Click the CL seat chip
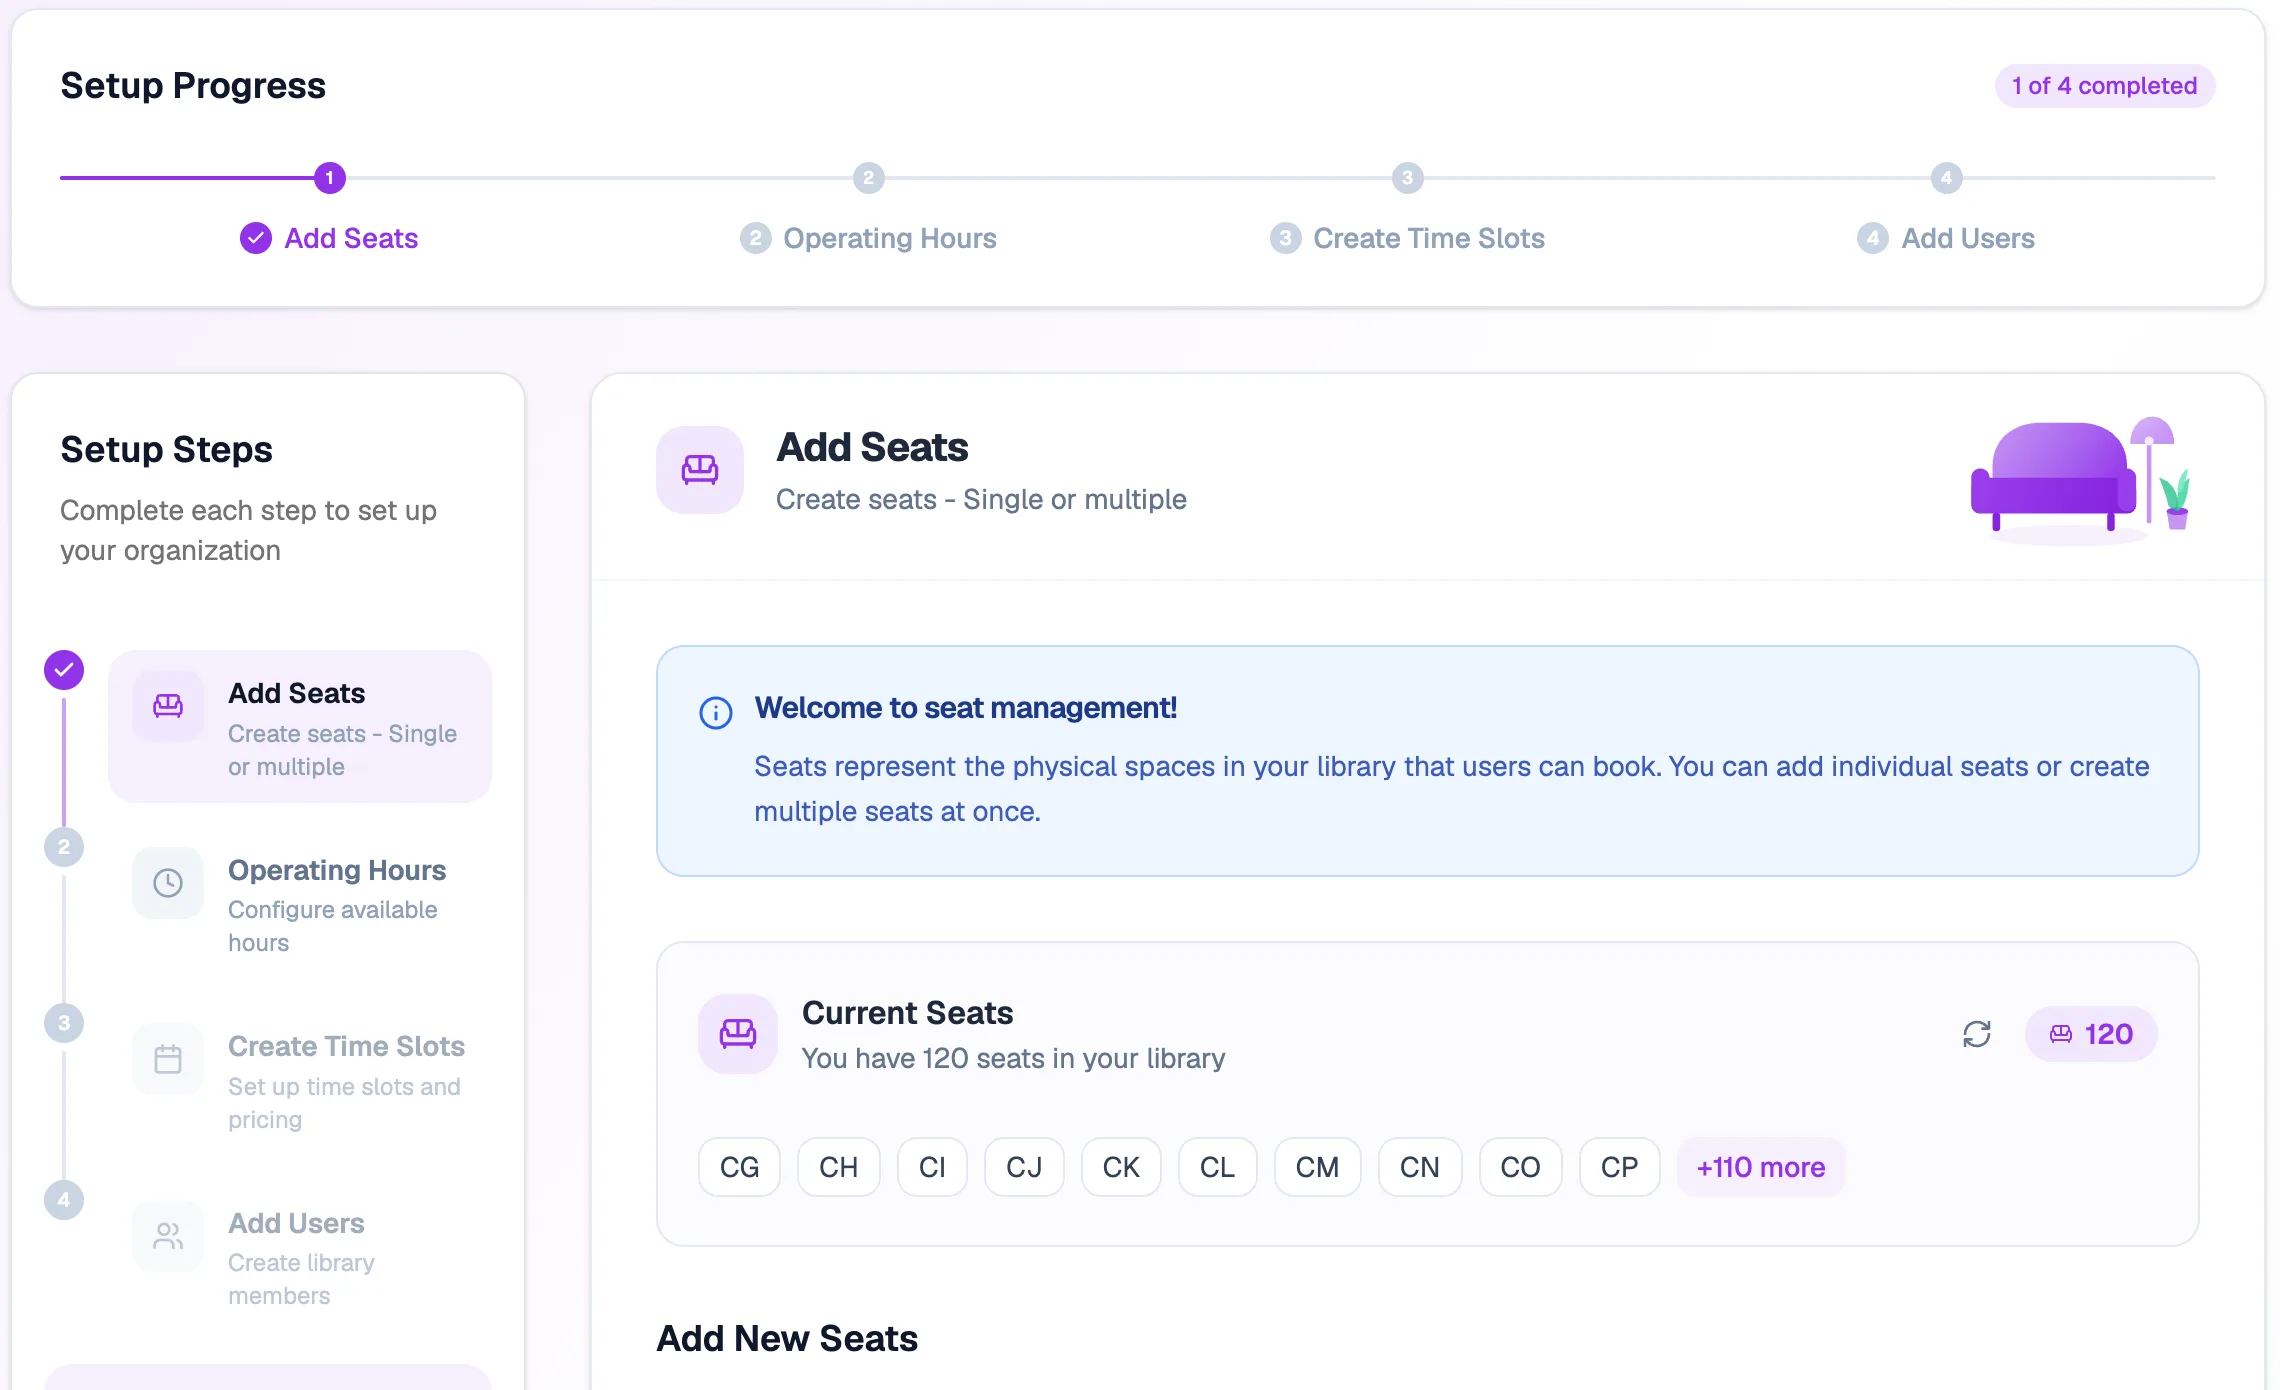The height and width of the screenshot is (1390, 2280). 1217,1167
